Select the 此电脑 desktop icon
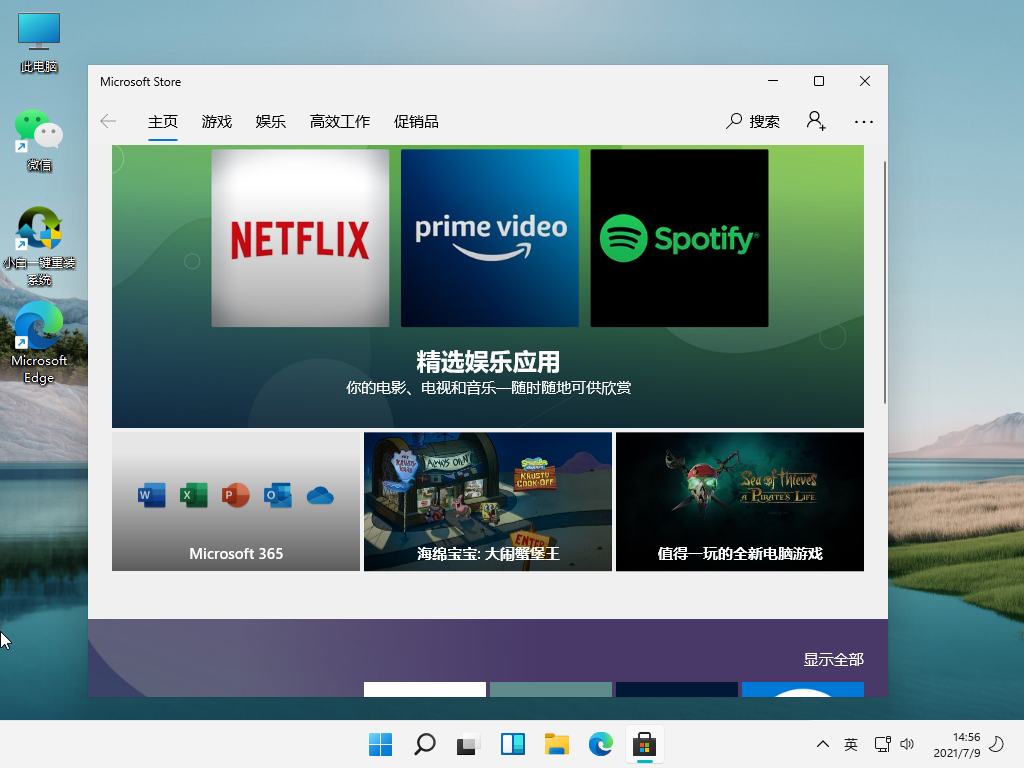The image size is (1024, 768). point(39,43)
